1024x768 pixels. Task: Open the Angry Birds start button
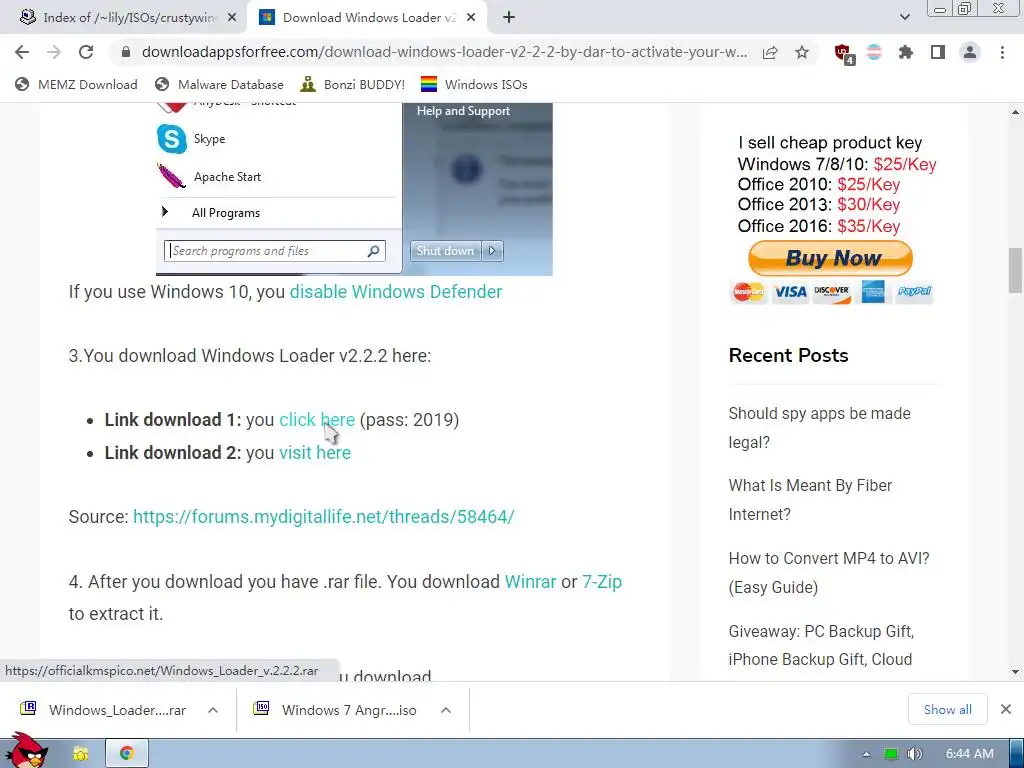(26, 751)
